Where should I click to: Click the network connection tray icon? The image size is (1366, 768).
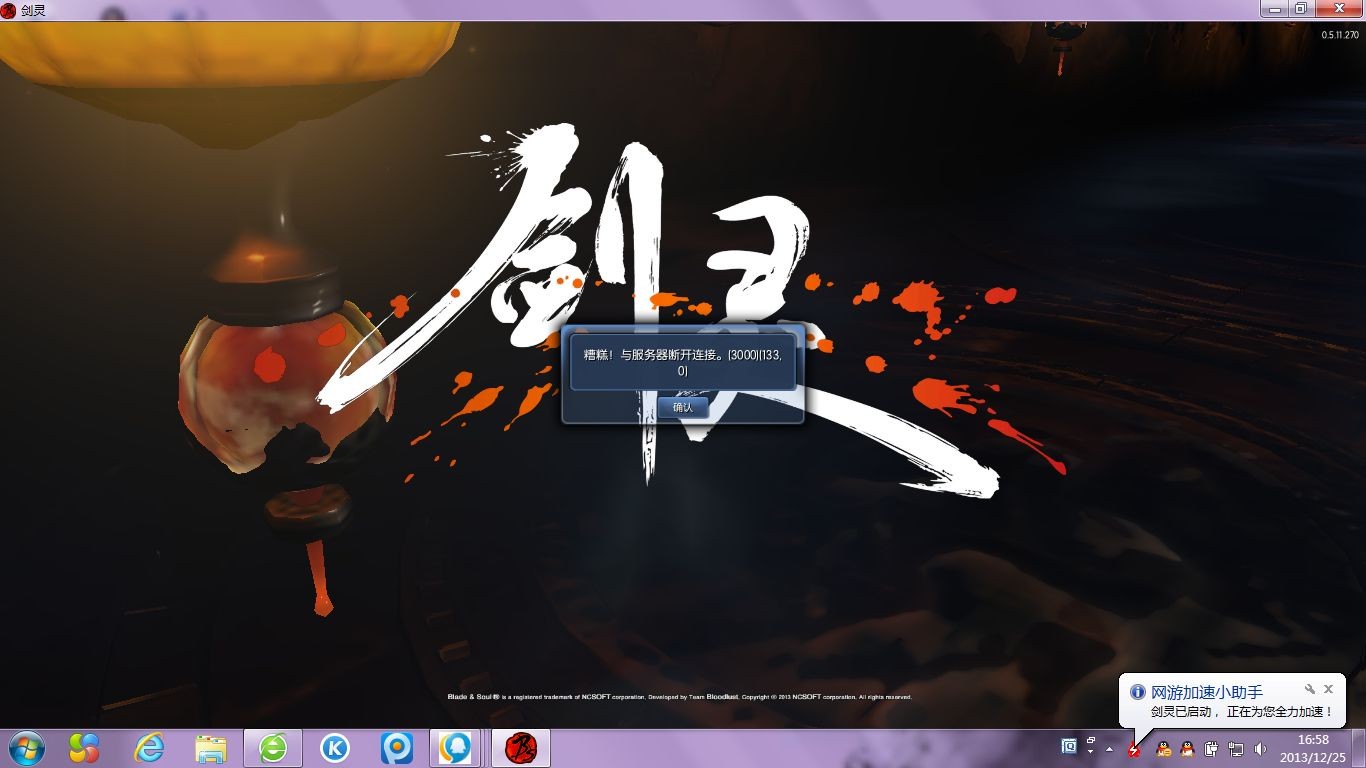point(1236,749)
